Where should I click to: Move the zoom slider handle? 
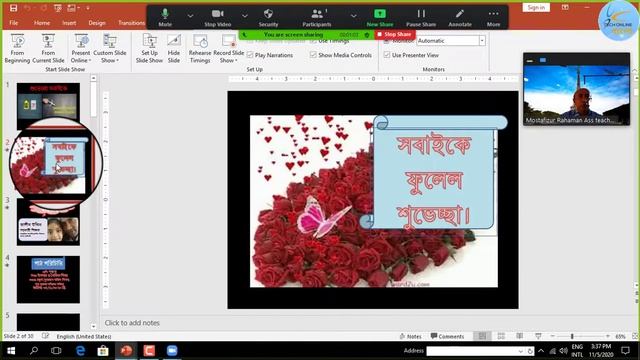(x=572, y=336)
